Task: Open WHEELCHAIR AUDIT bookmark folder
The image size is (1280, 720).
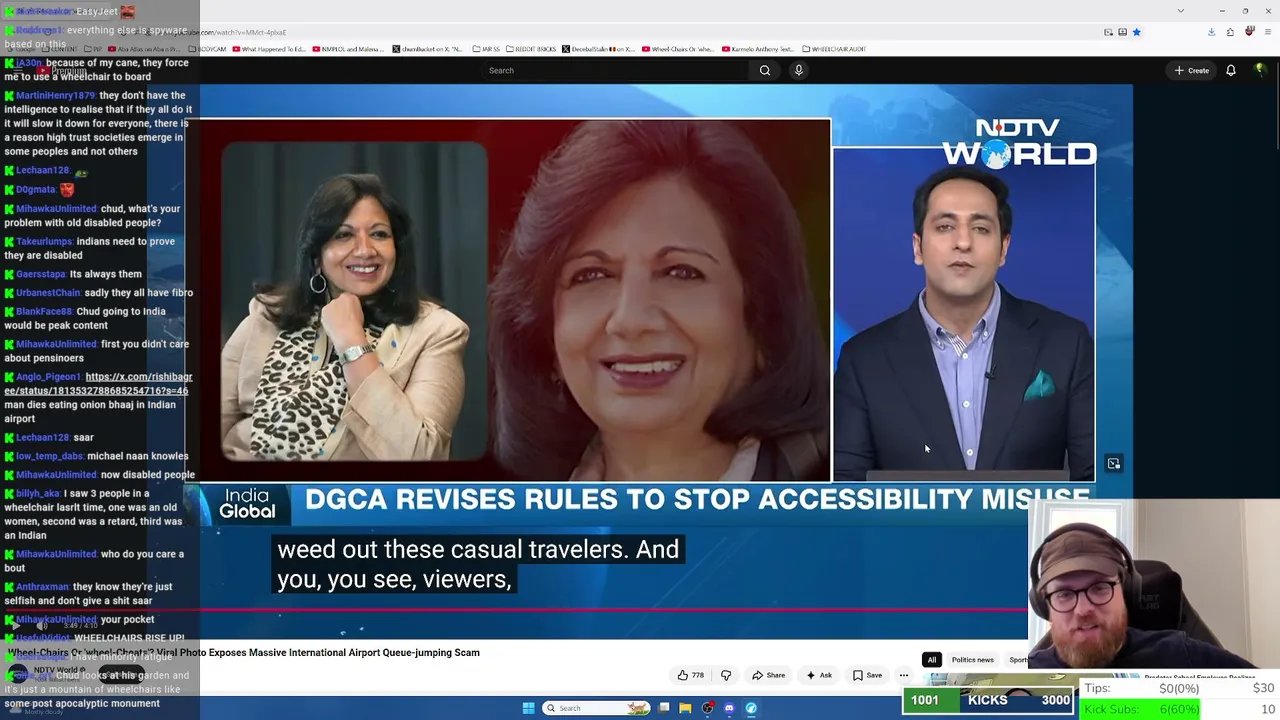Action: [x=834, y=49]
